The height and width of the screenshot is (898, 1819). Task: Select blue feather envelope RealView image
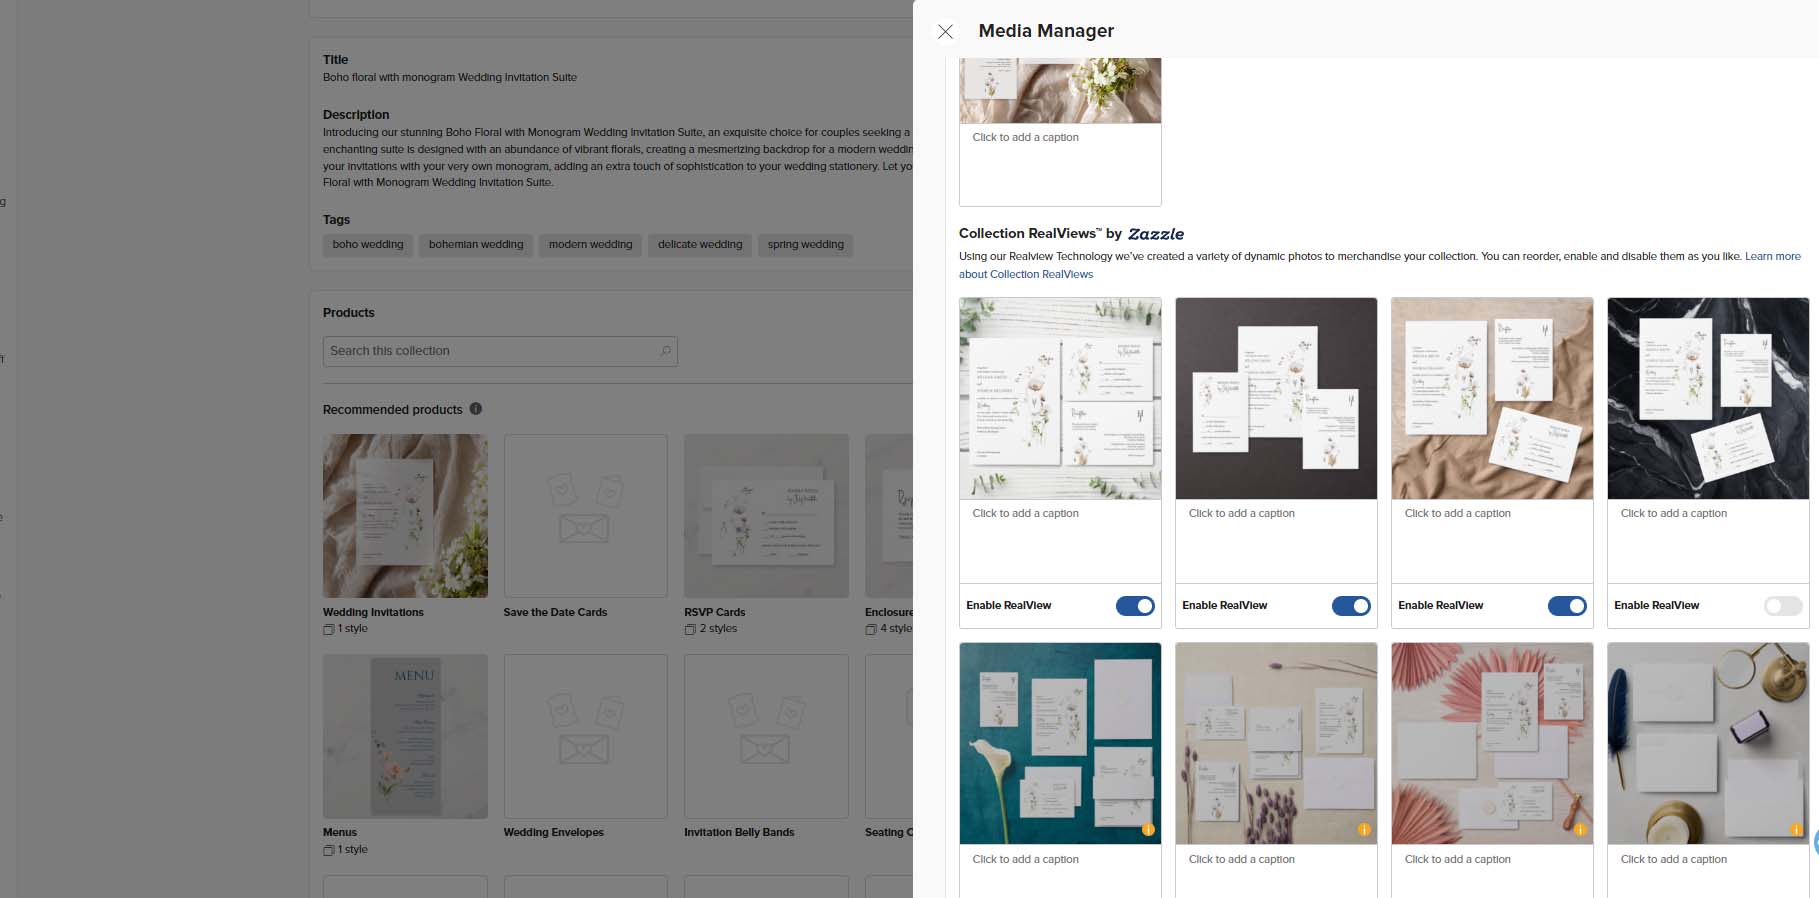click(1708, 743)
